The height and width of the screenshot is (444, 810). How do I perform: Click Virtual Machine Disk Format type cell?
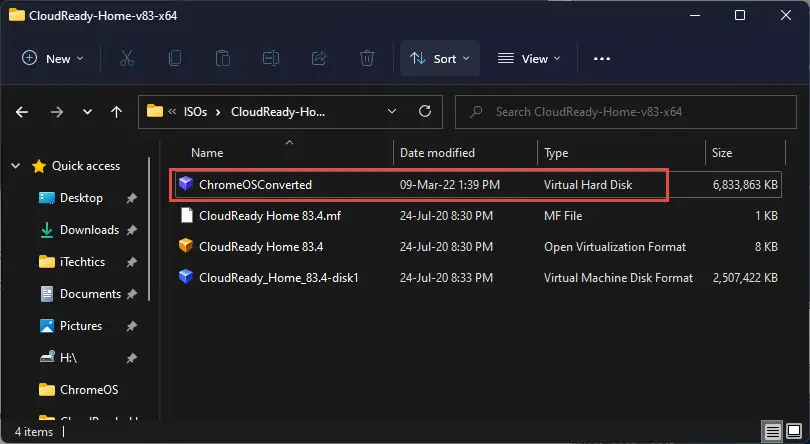pyautogui.click(x=618, y=278)
